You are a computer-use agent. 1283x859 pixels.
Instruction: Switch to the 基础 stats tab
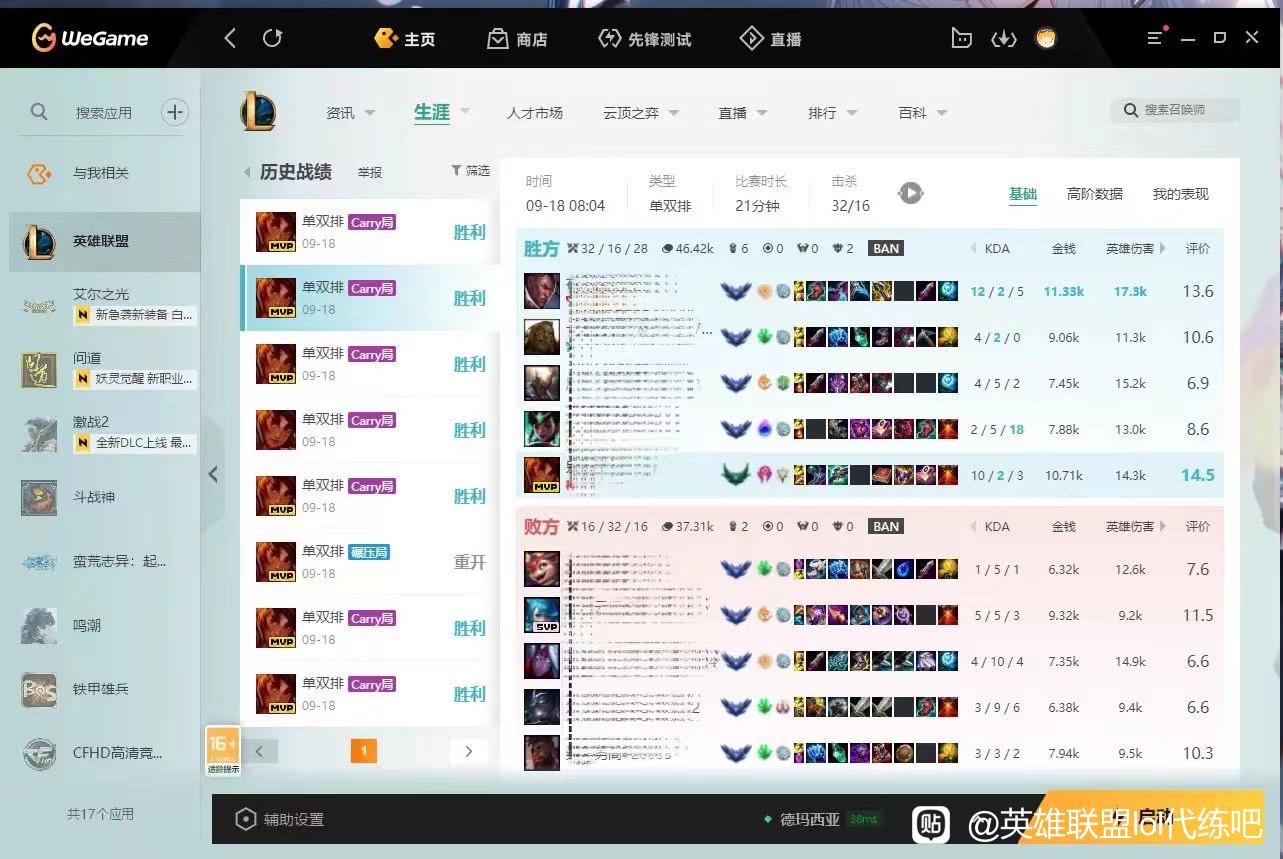[x=1023, y=194]
